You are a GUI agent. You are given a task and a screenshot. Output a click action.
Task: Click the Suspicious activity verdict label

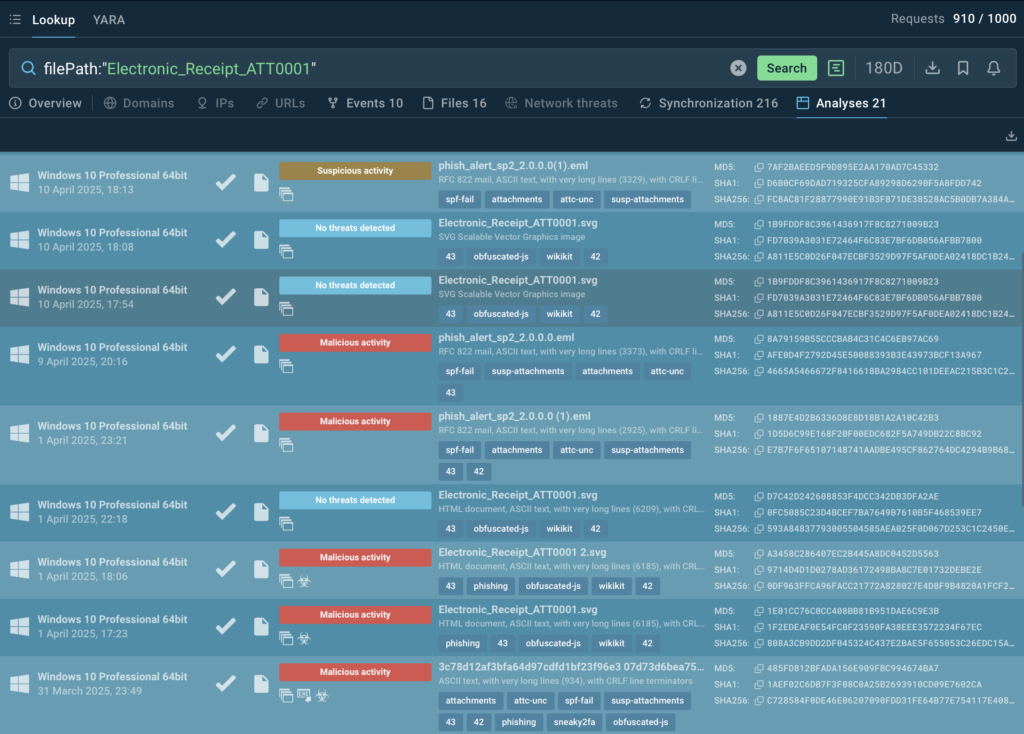click(355, 171)
